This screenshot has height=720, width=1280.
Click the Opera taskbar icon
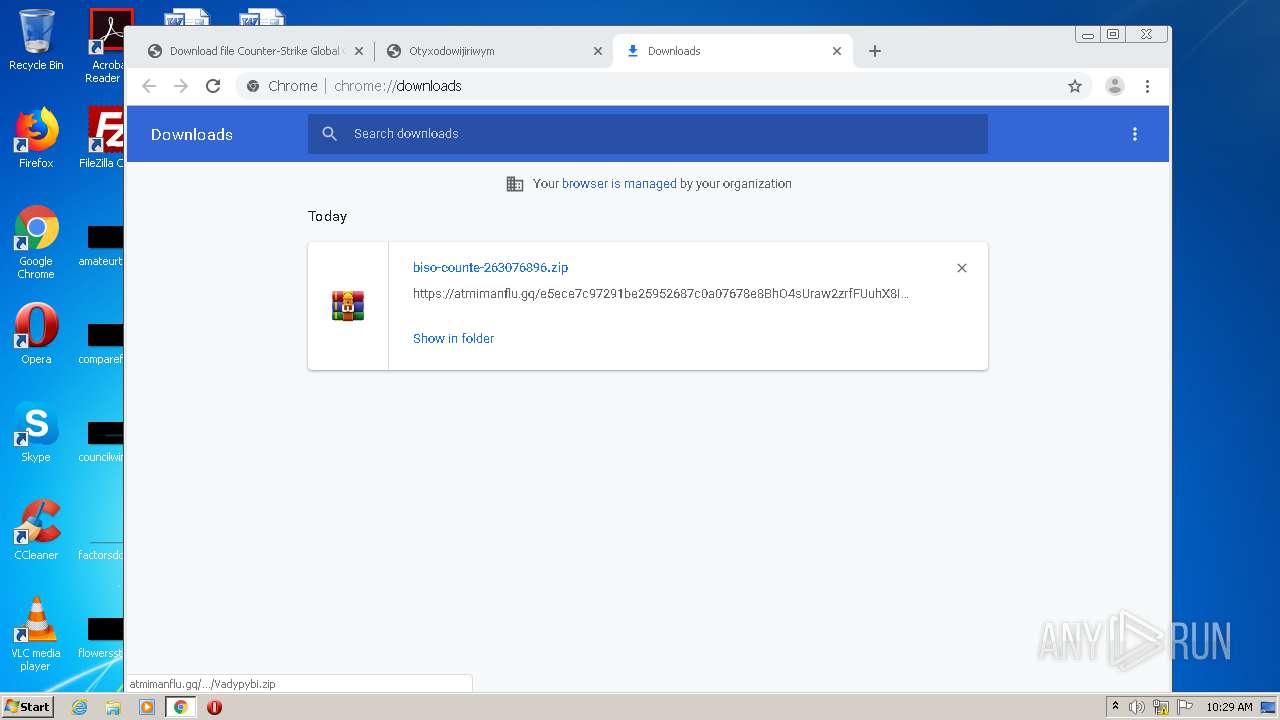coord(214,707)
